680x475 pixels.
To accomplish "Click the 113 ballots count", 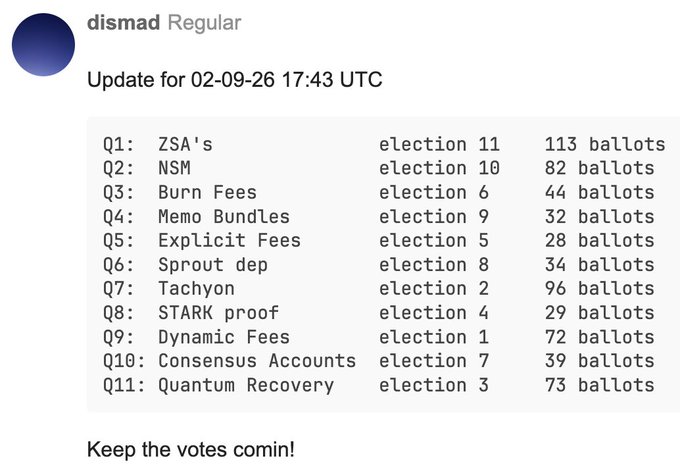I will [604, 145].
